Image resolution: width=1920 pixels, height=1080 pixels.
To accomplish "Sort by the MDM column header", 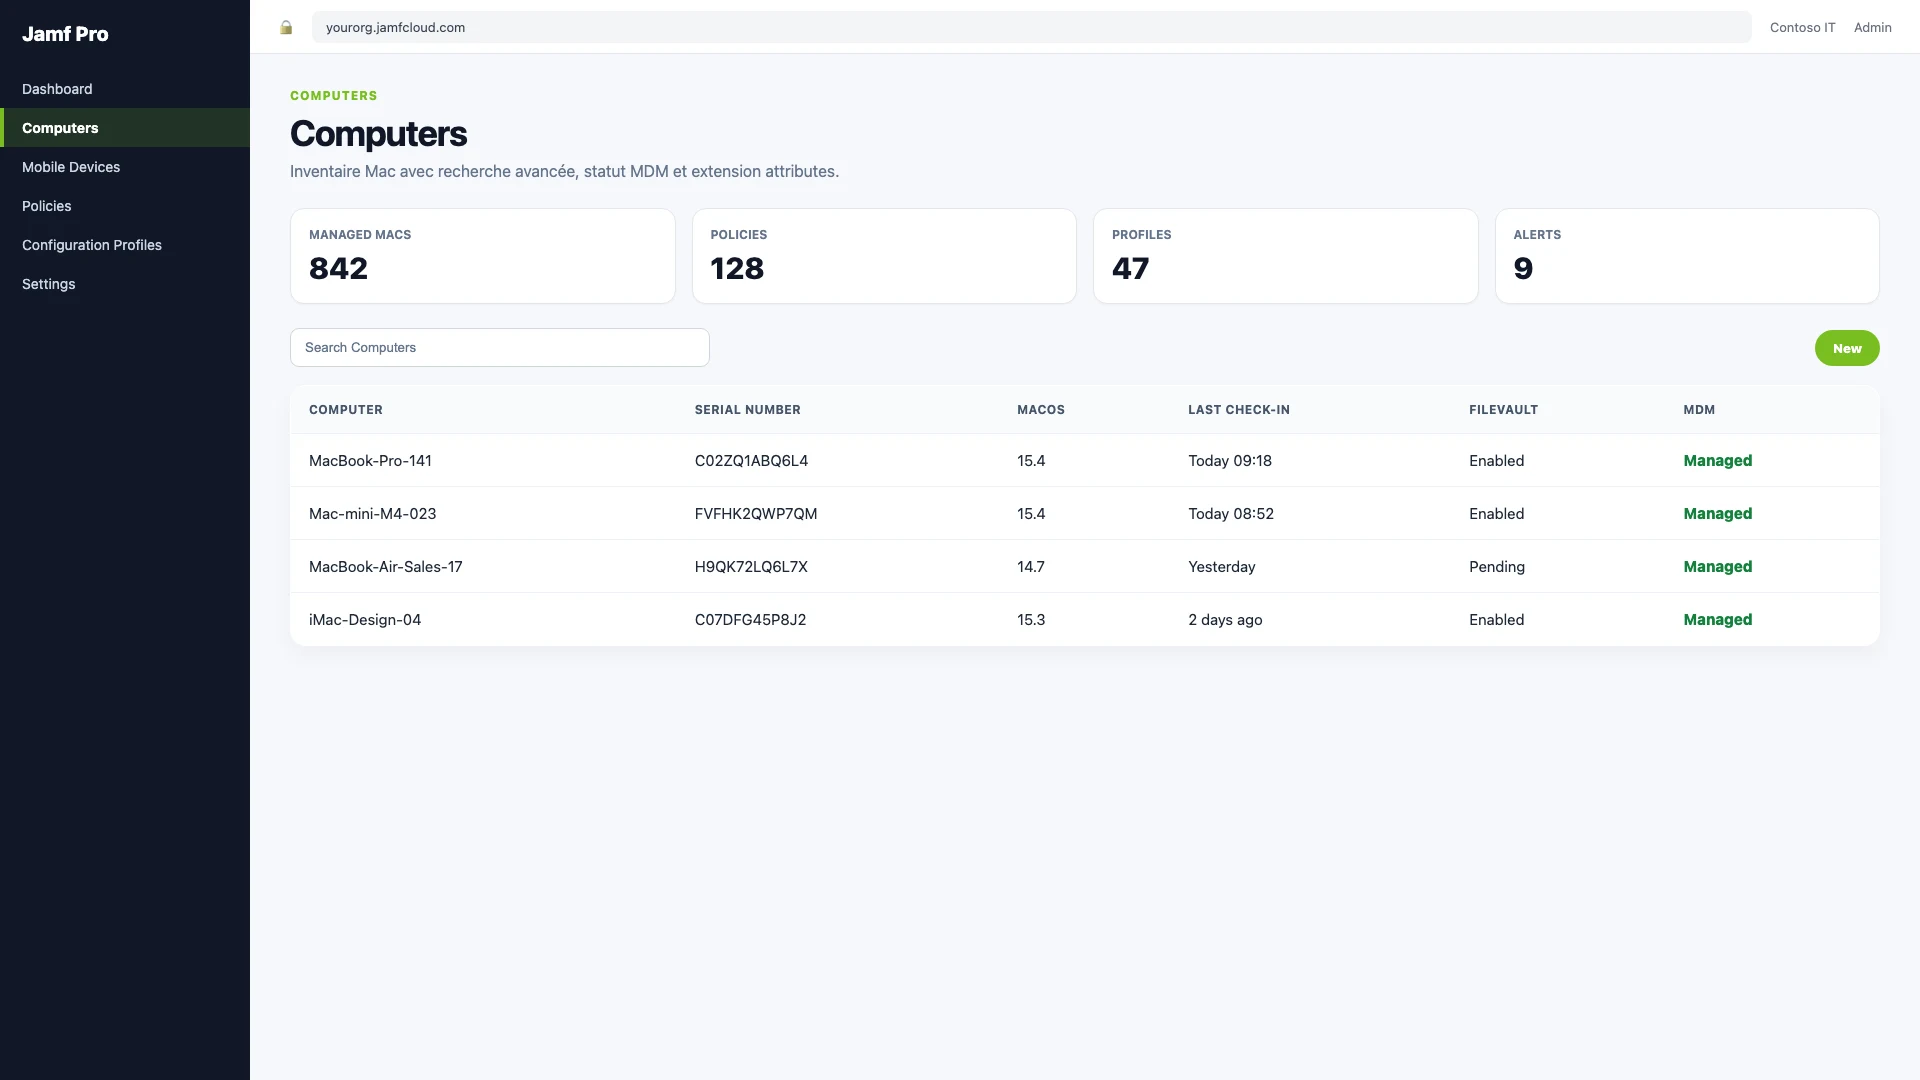I will pyautogui.click(x=1699, y=410).
